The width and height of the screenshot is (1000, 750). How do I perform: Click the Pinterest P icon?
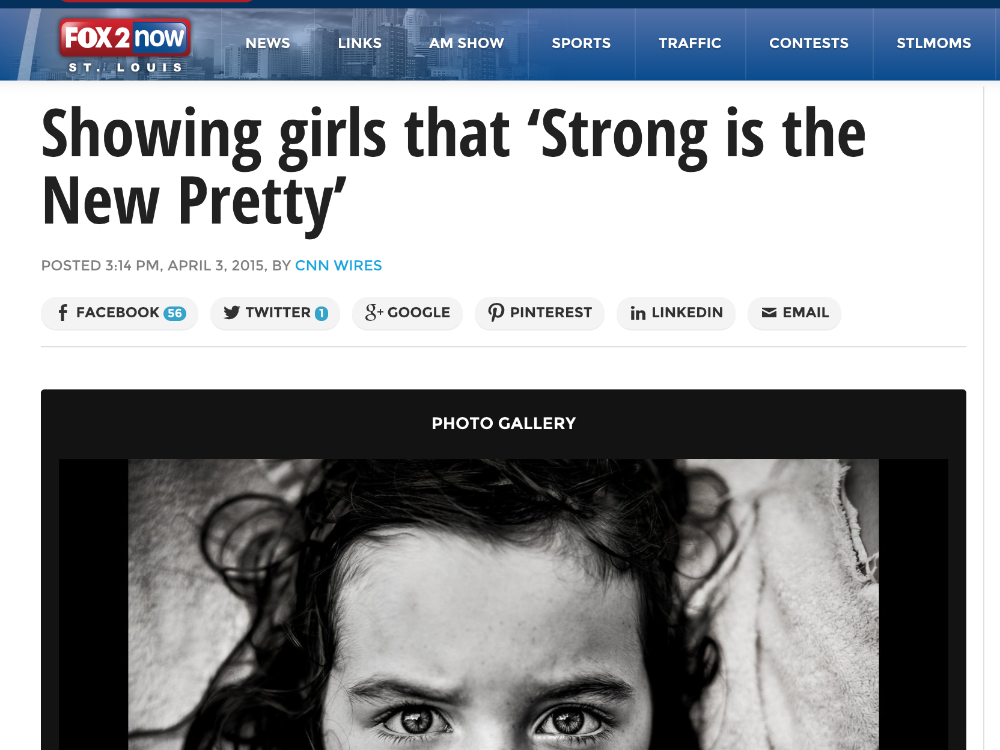point(496,312)
